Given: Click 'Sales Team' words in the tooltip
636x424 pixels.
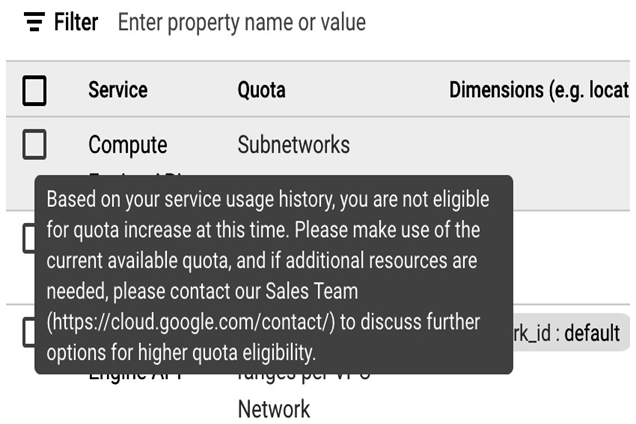Looking at the screenshot, I should [312, 291].
